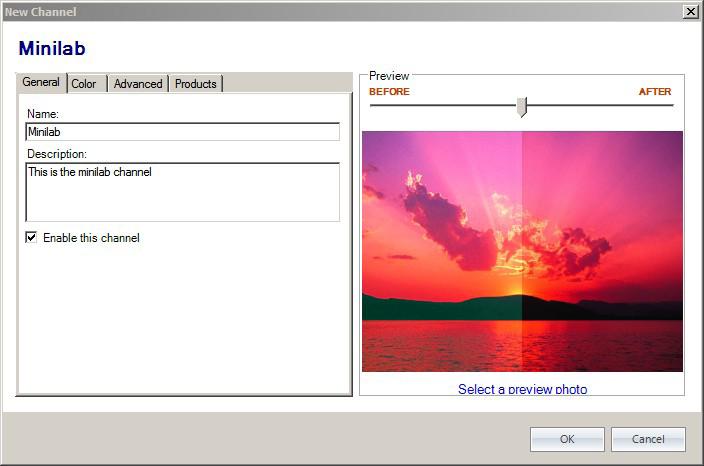Open the Color tab
This screenshot has height=466, width=704.
87,84
